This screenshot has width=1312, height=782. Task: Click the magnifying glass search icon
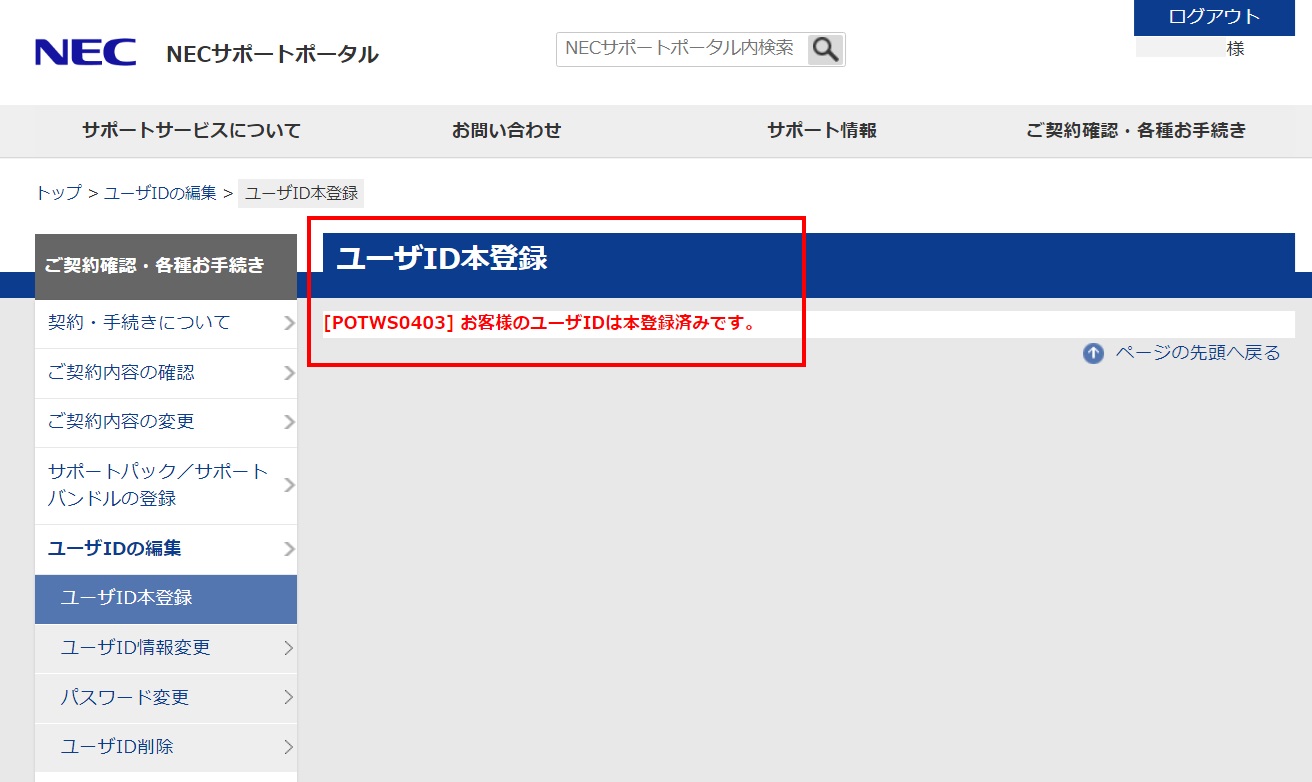point(825,49)
